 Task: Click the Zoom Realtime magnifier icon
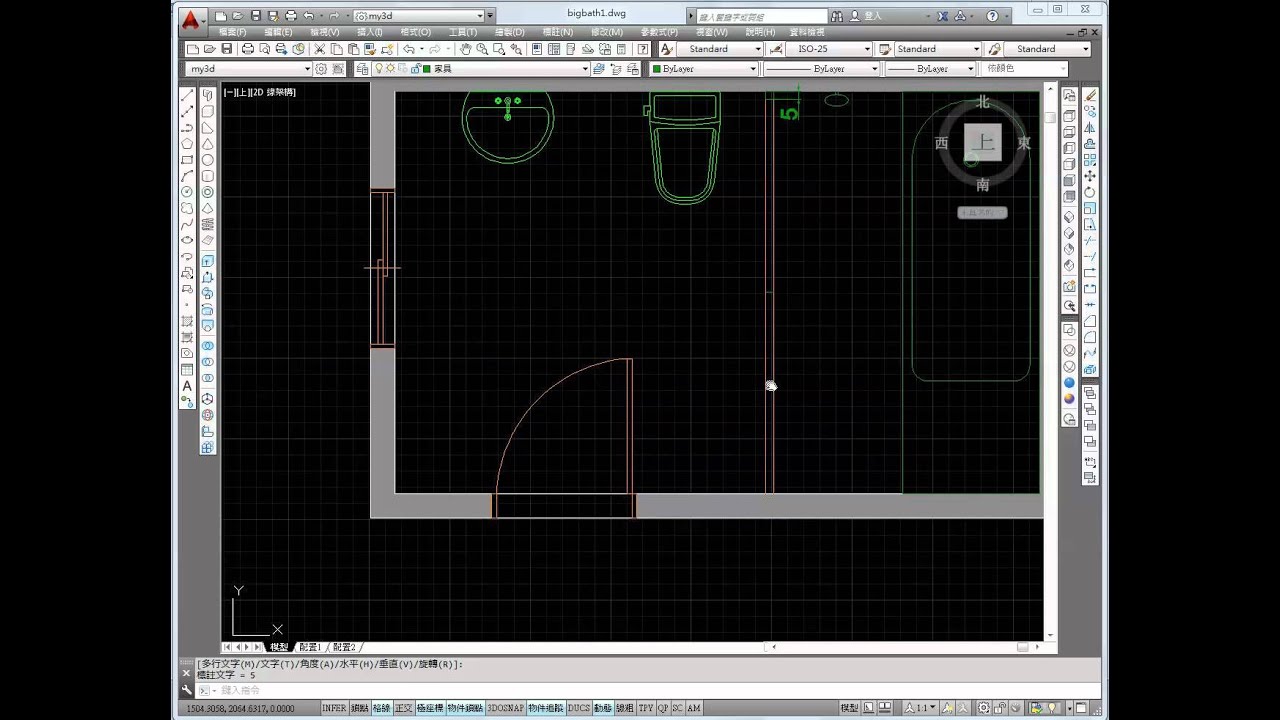[482, 49]
